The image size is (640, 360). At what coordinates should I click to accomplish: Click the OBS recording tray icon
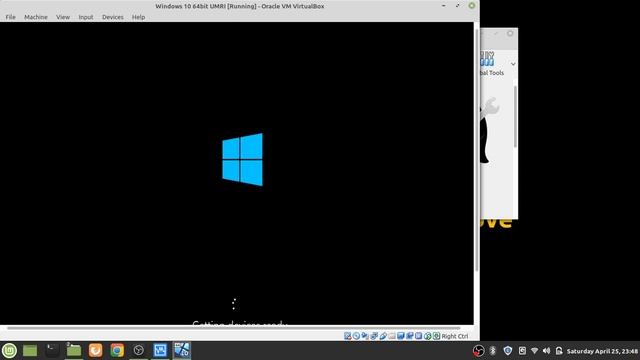[x=478, y=351]
